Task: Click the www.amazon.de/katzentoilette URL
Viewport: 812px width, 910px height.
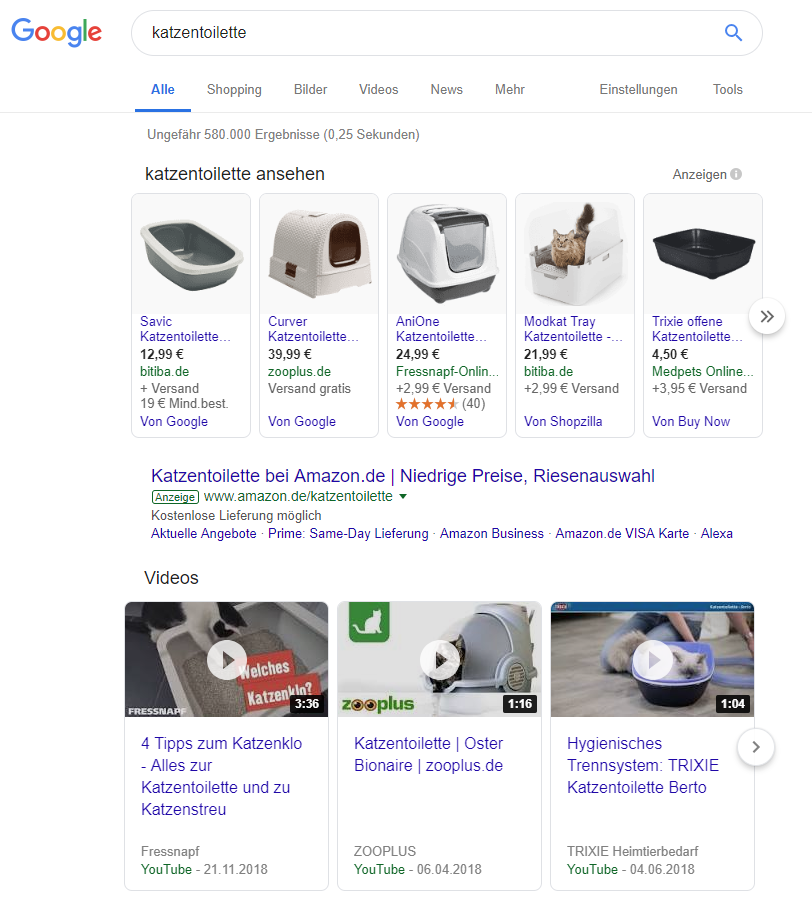Action: (x=298, y=496)
